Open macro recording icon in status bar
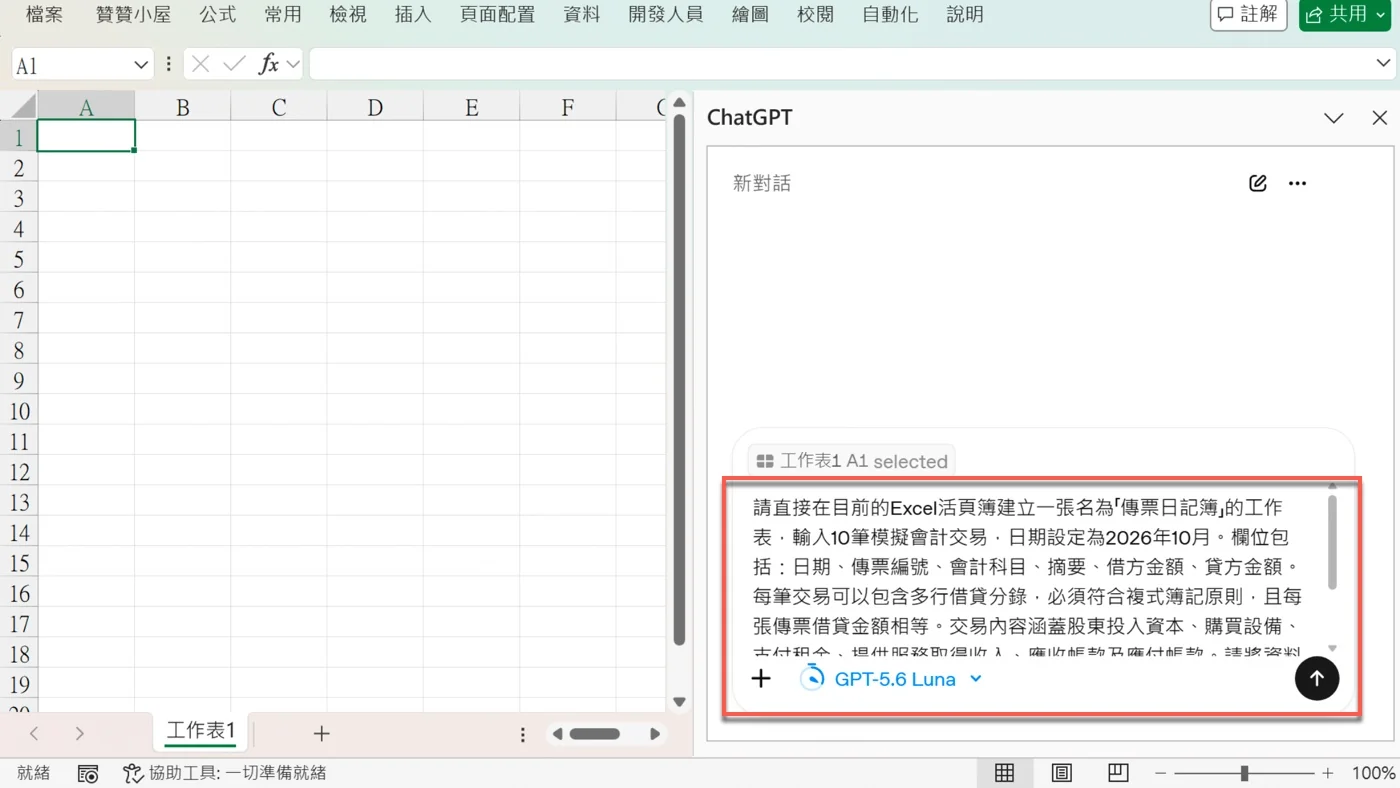This screenshot has height=788, width=1400. [88, 773]
